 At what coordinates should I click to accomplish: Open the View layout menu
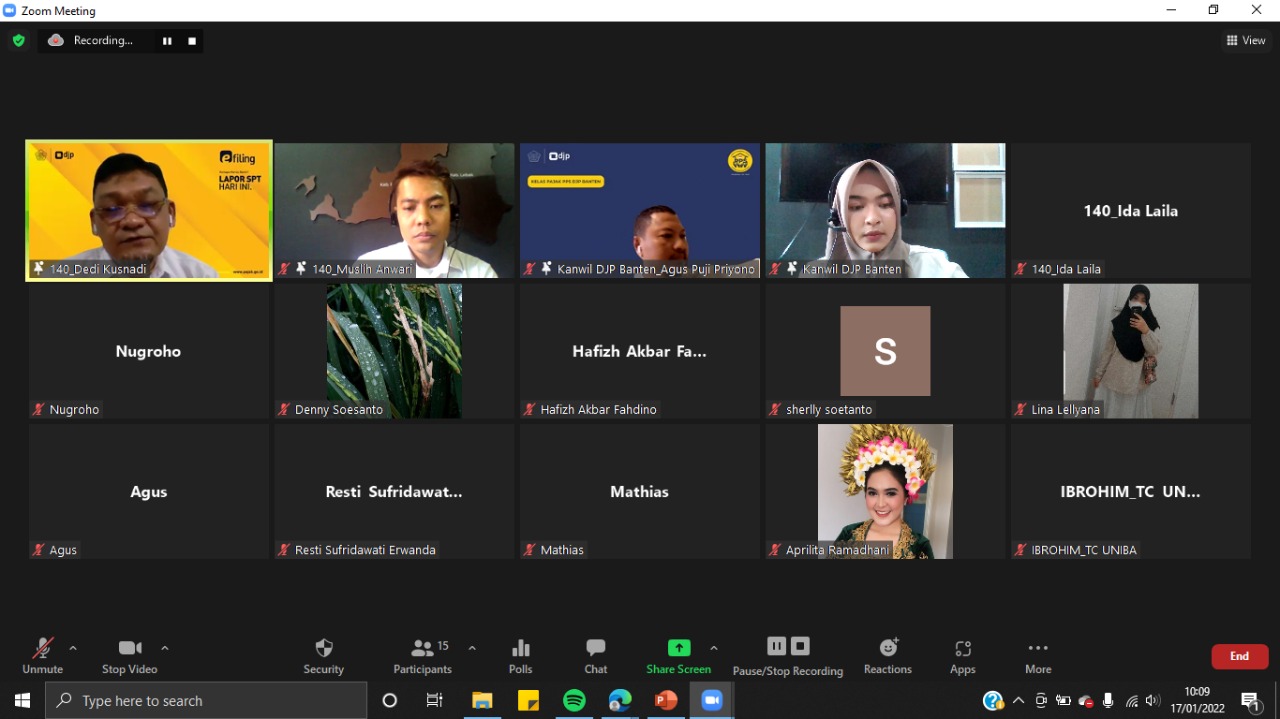coord(1246,41)
